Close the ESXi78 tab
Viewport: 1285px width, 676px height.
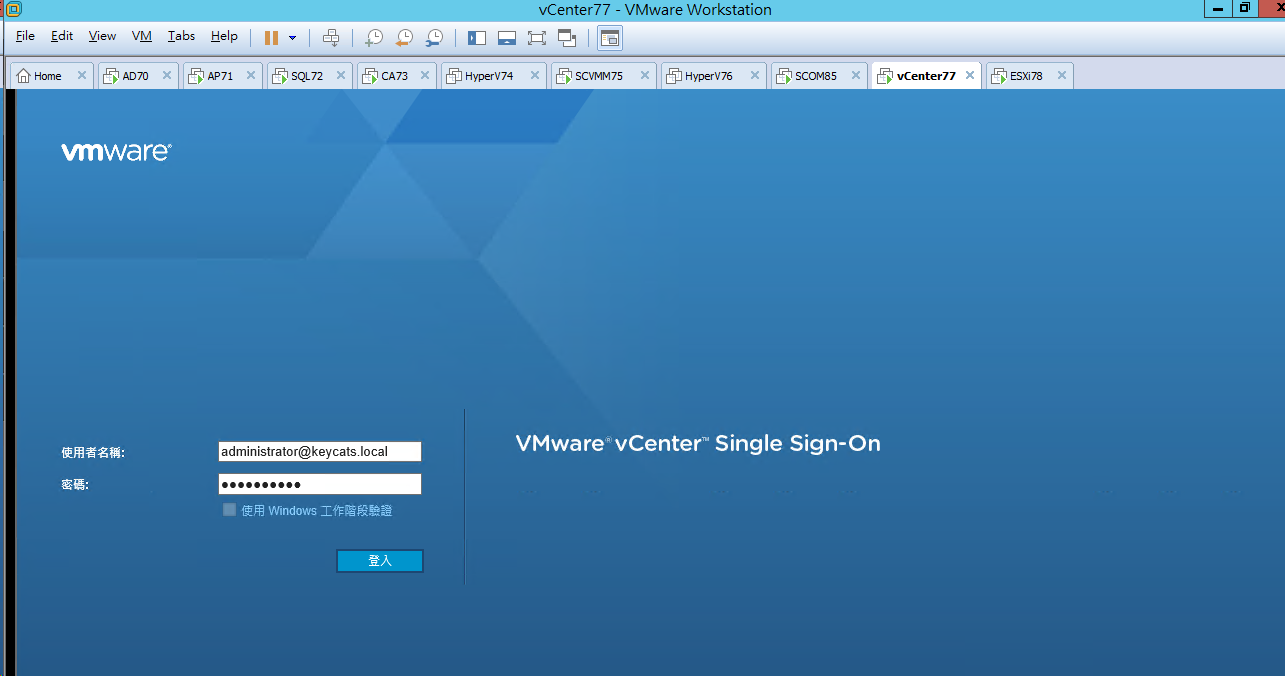click(x=1062, y=75)
